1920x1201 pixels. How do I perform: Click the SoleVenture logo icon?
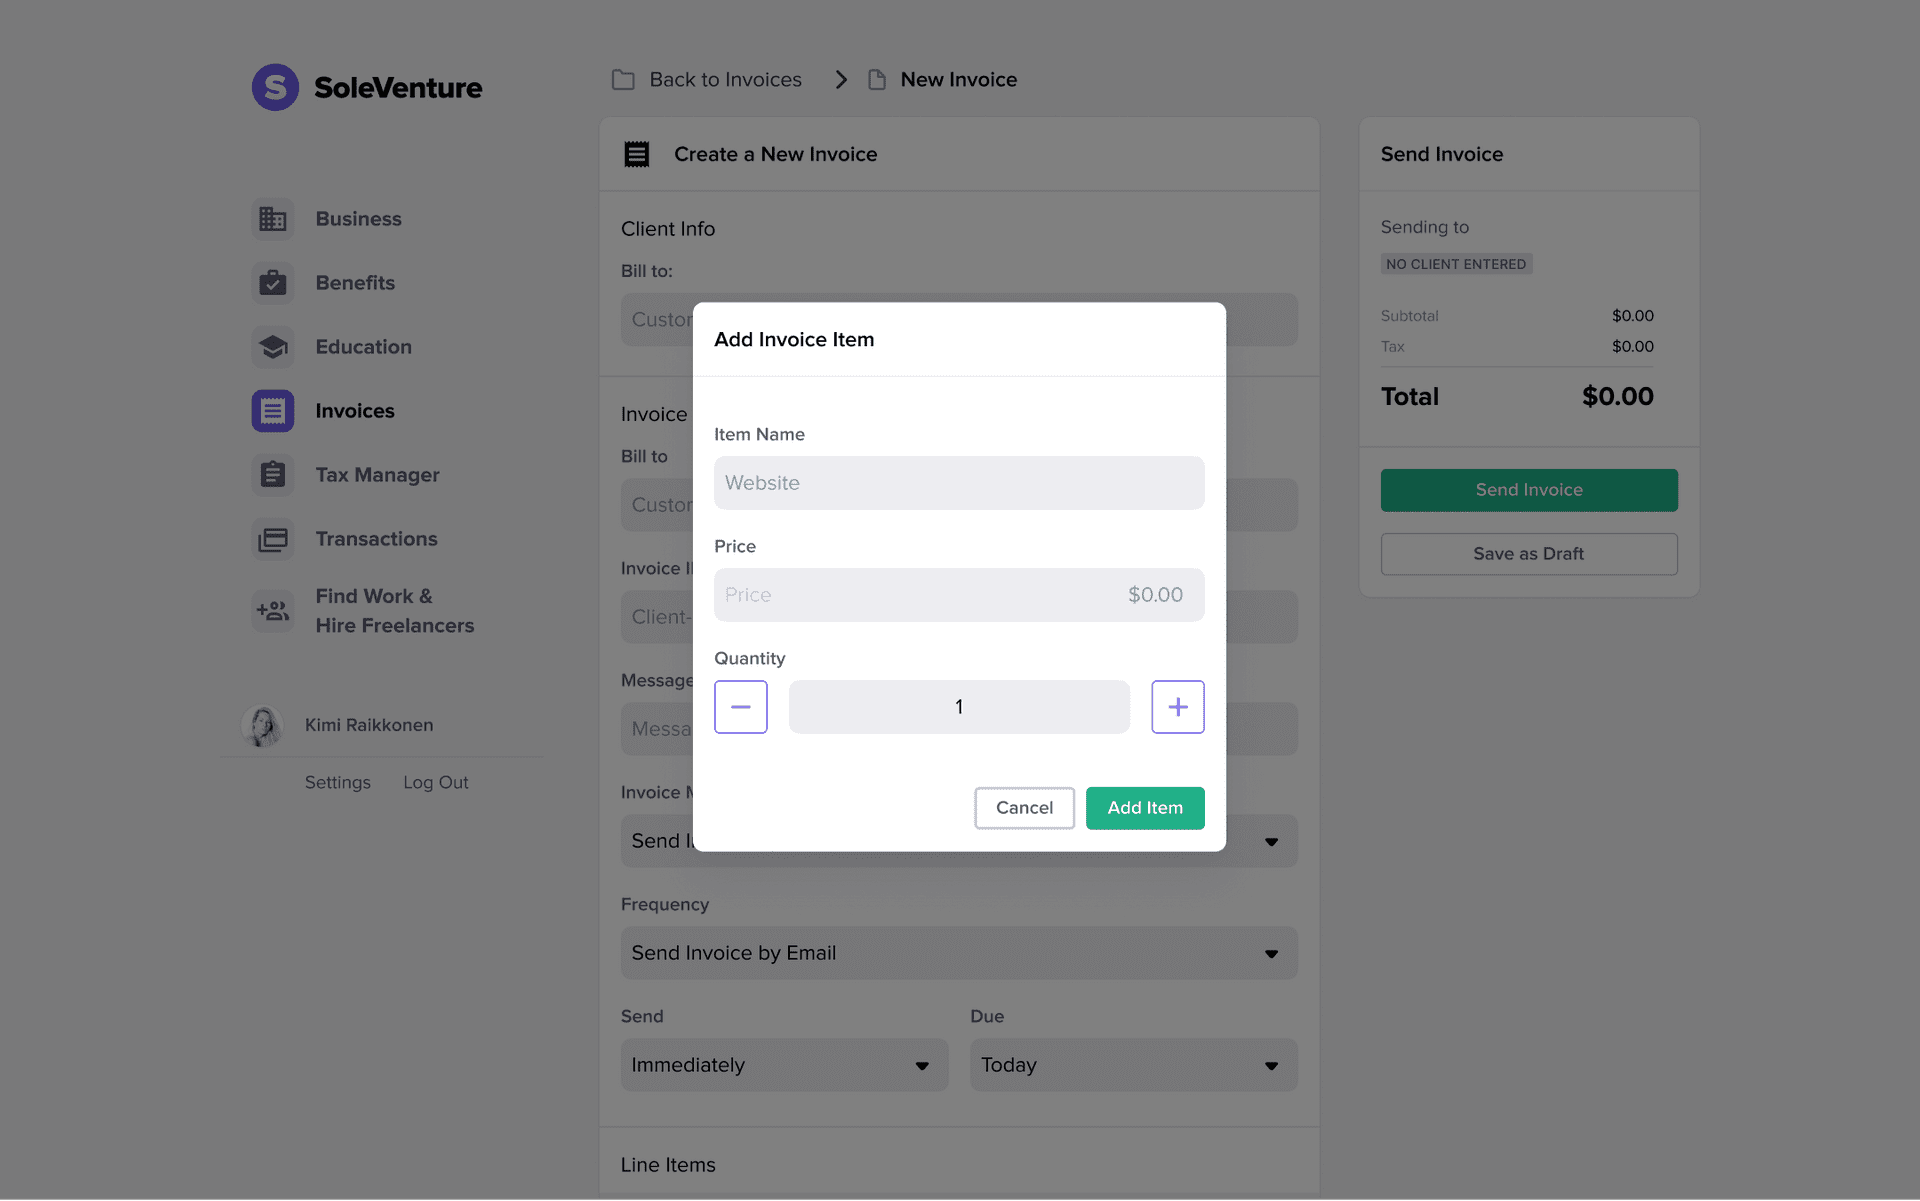pos(275,88)
